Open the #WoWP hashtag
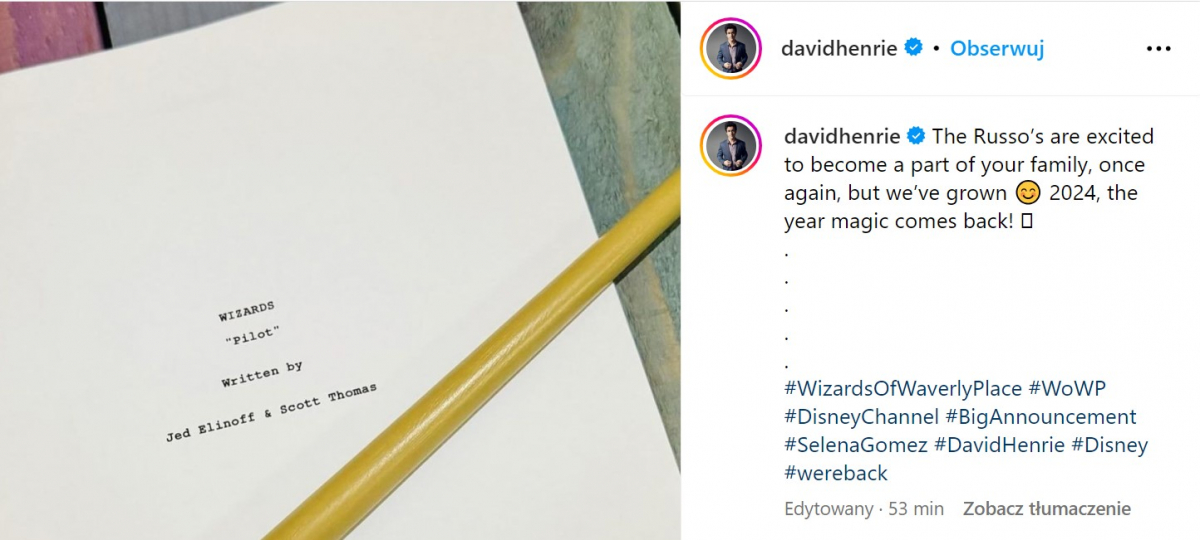The image size is (1200, 540). [x=1067, y=389]
